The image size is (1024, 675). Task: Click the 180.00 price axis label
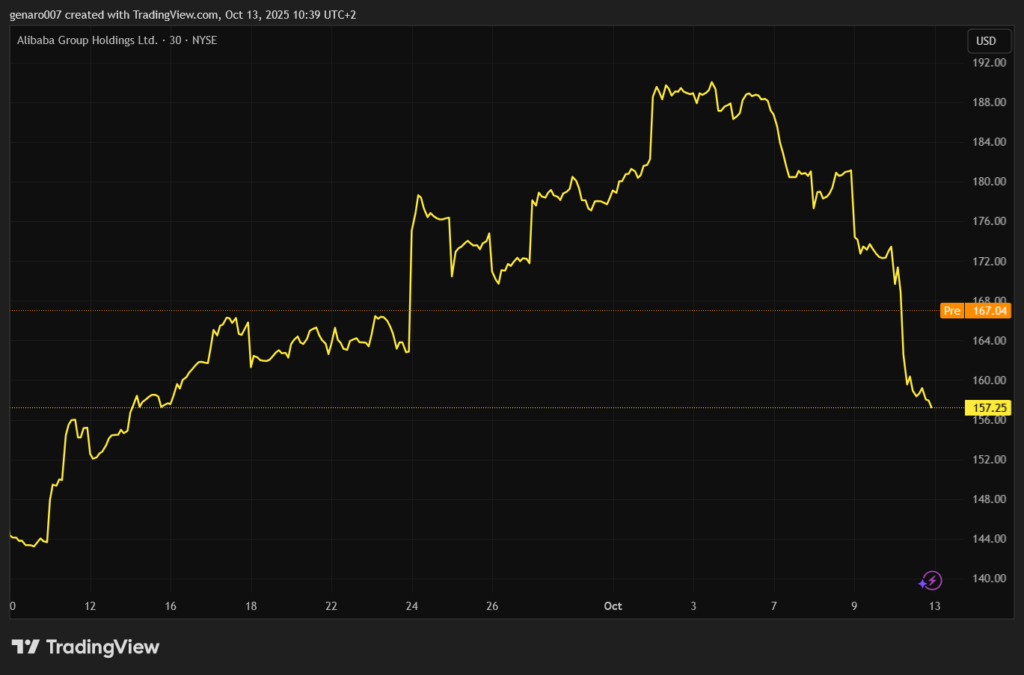[x=989, y=182]
